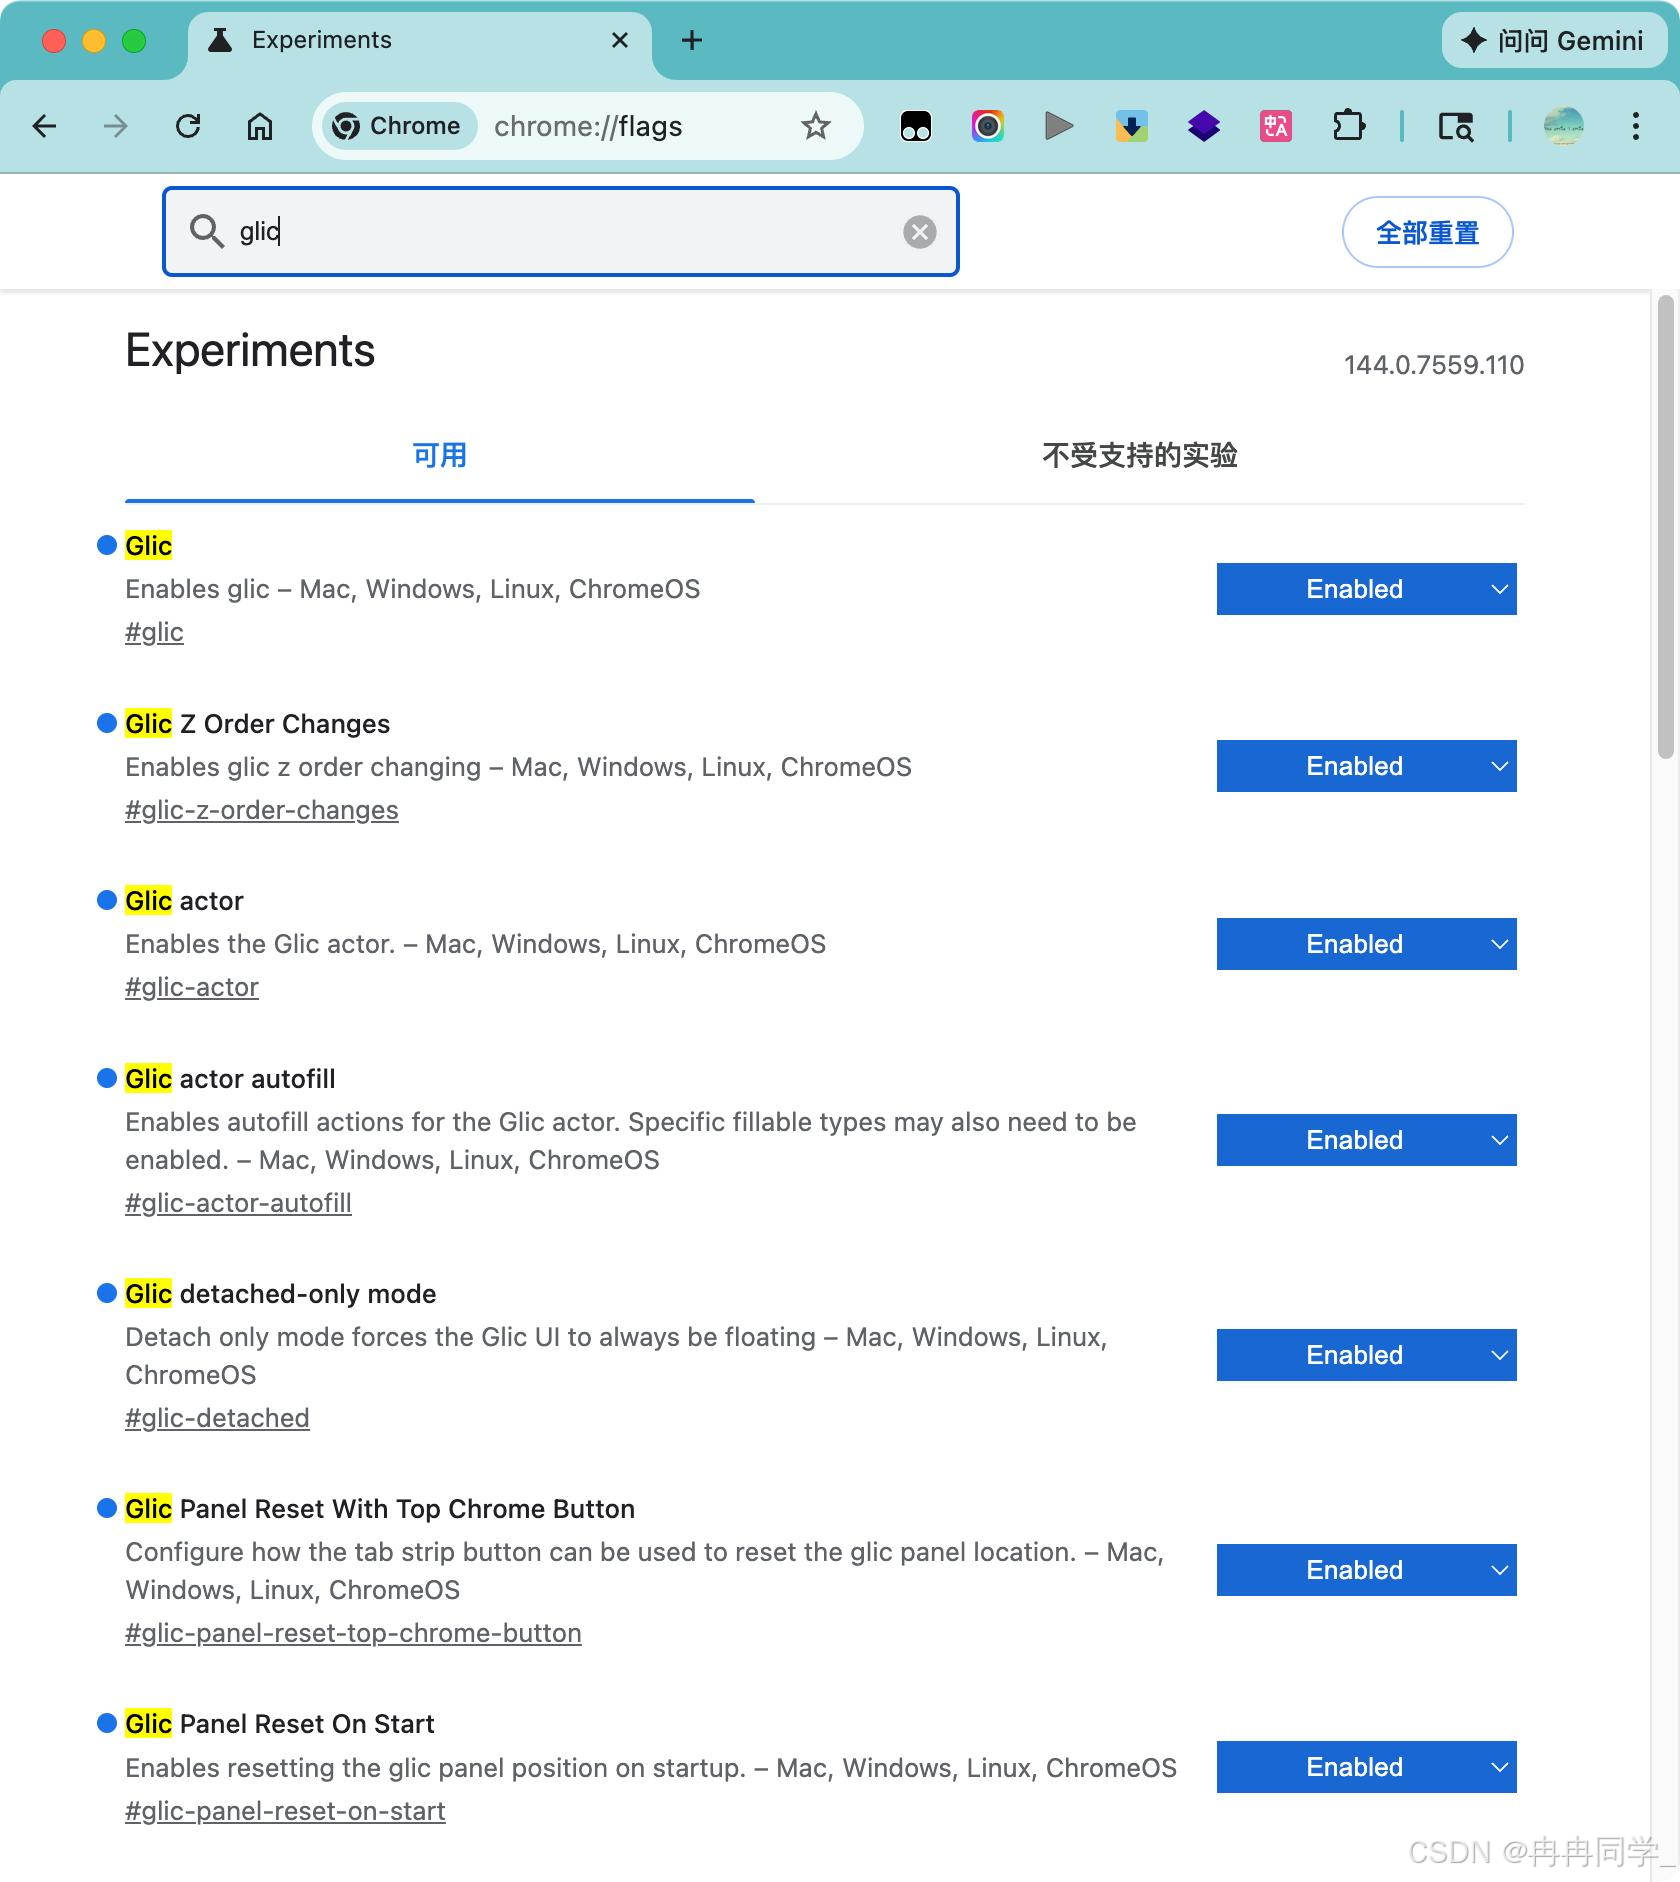Open the pink translate extension icon

1276,126
